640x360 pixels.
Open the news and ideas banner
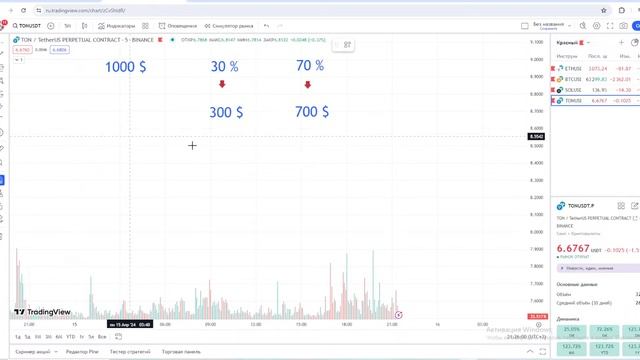pyautogui.click(x=598, y=268)
